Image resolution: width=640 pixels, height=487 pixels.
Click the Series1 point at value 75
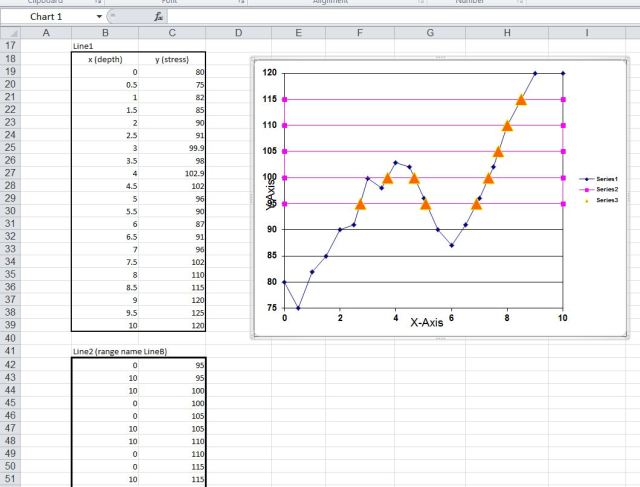(298, 308)
